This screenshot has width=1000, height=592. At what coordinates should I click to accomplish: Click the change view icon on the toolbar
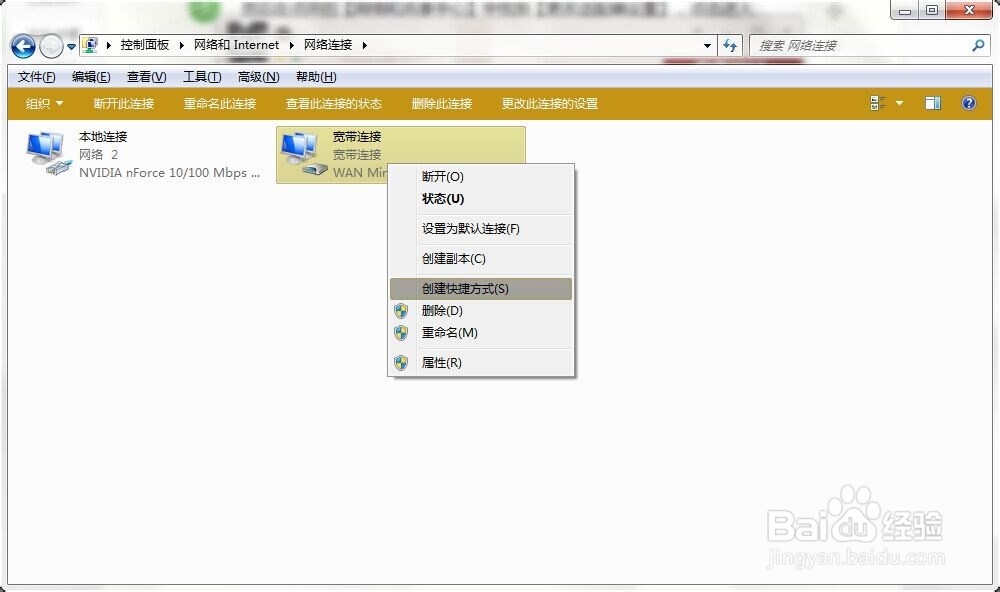878,102
